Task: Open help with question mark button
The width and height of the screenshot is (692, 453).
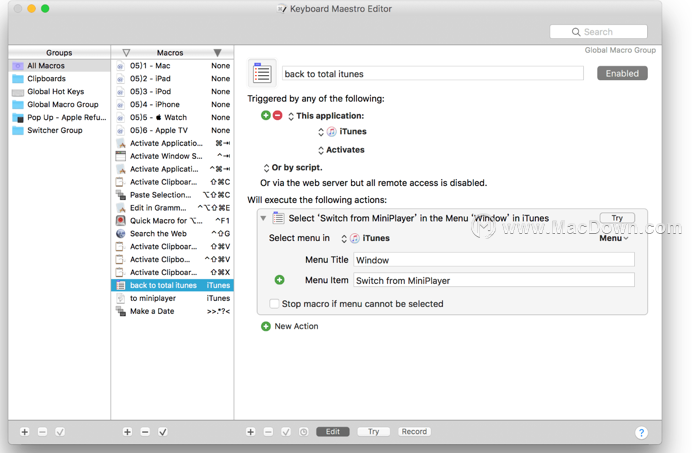Action: 641,433
